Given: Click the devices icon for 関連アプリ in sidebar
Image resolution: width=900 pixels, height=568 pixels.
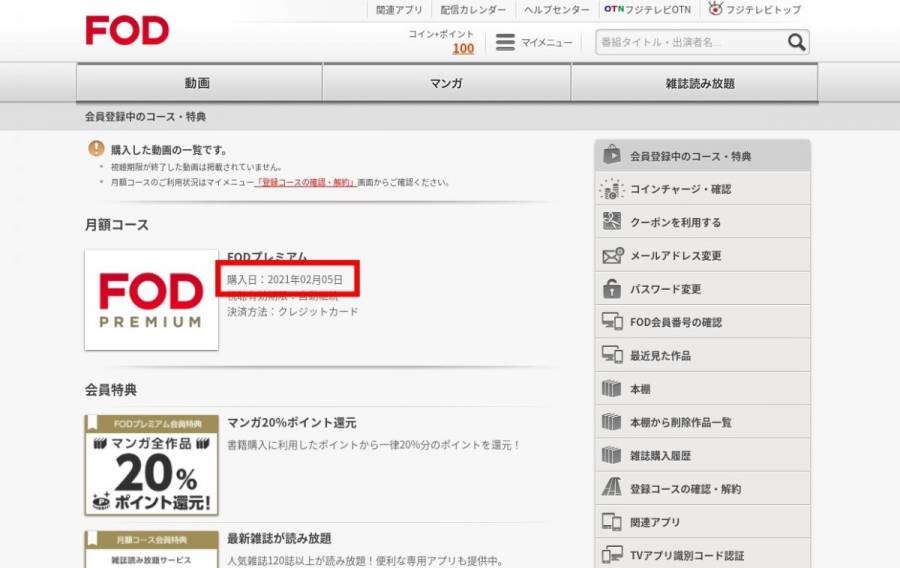Looking at the screenshot, I should [x=611, y=522].
